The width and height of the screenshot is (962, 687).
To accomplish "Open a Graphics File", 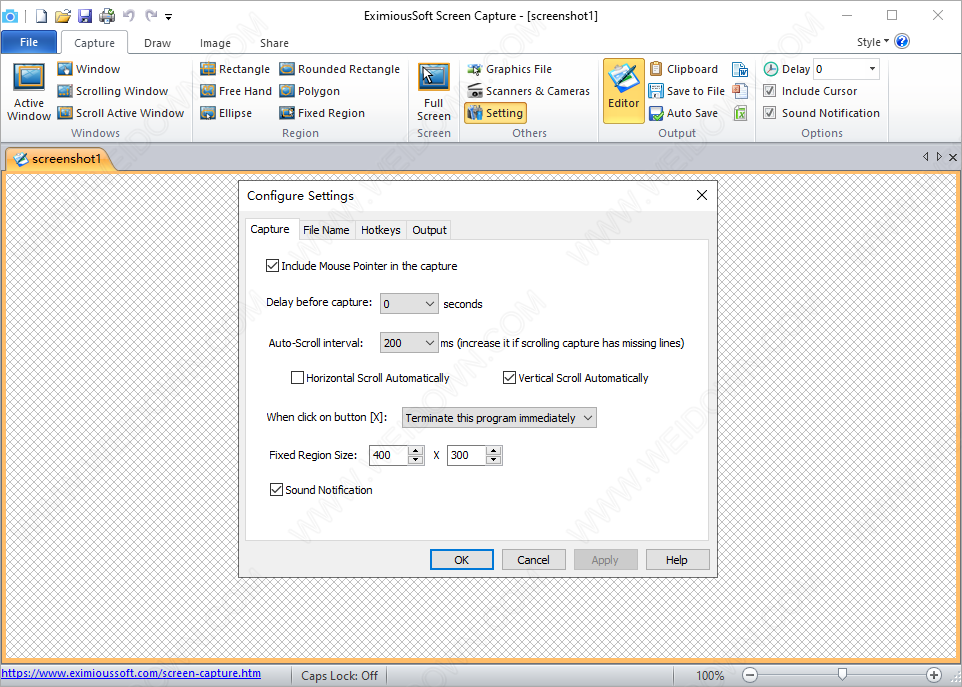I will pyautogui.click(x=509, y=69).
